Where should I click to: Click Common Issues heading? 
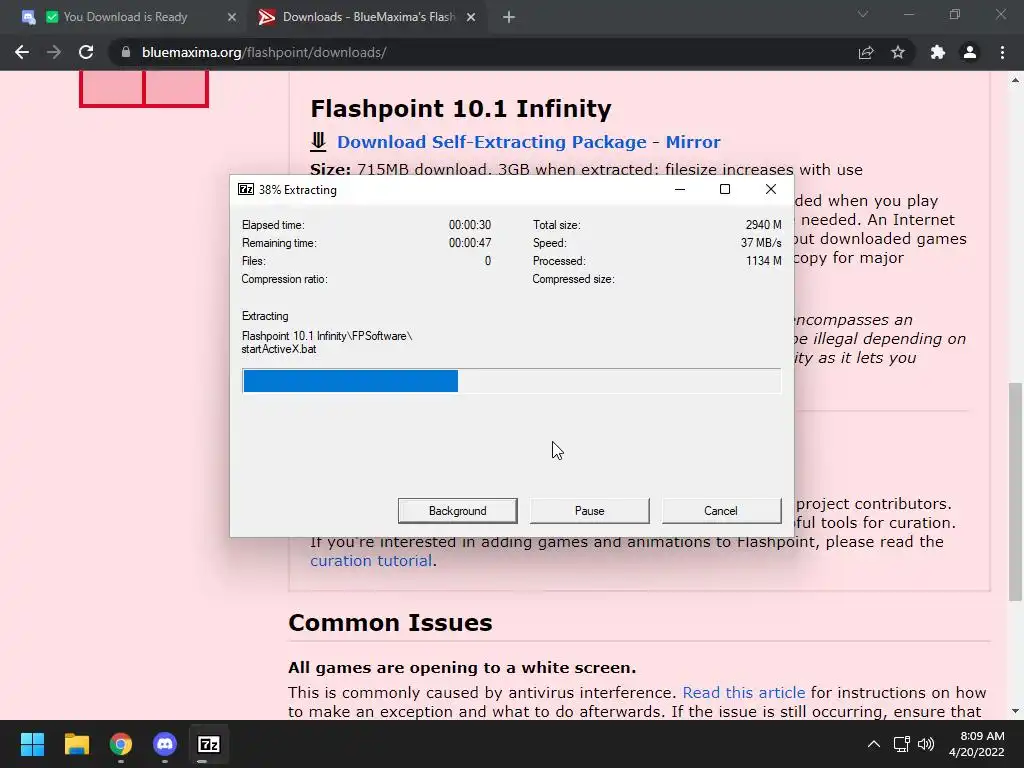pos(390,622)
